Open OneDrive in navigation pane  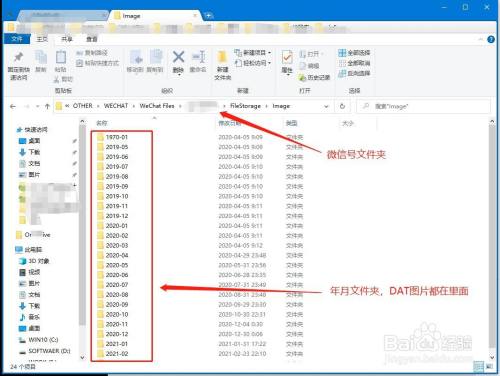point(33,235)
